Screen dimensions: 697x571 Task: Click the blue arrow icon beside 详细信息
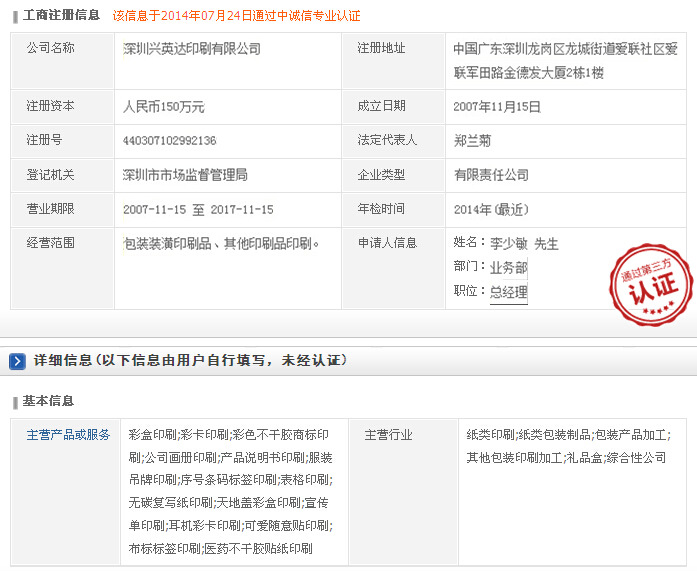18,361
